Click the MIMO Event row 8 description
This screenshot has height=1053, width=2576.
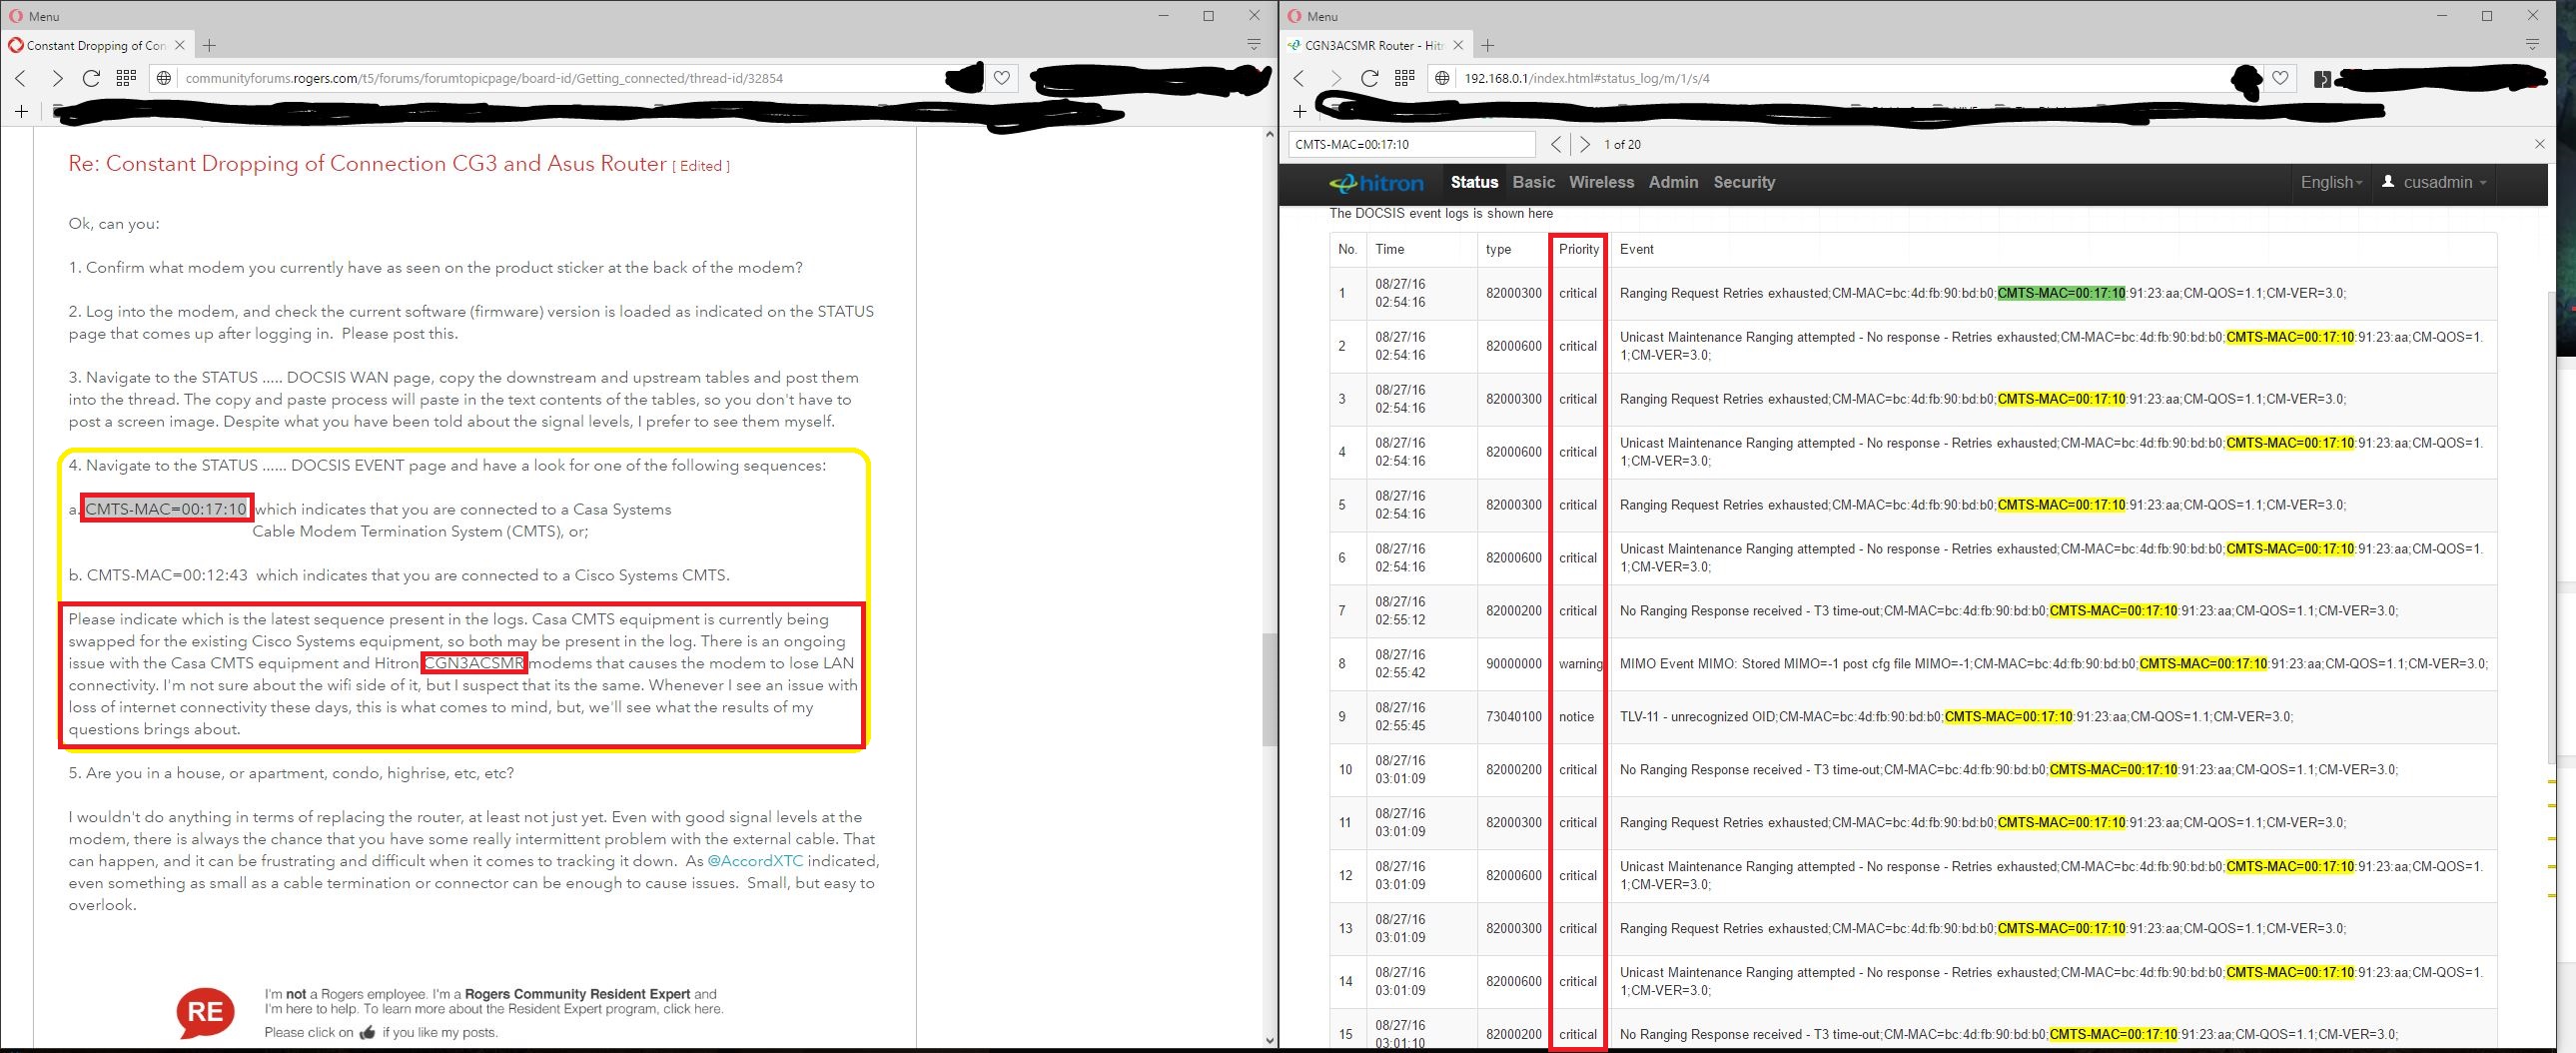click(x=2053, y=664)
